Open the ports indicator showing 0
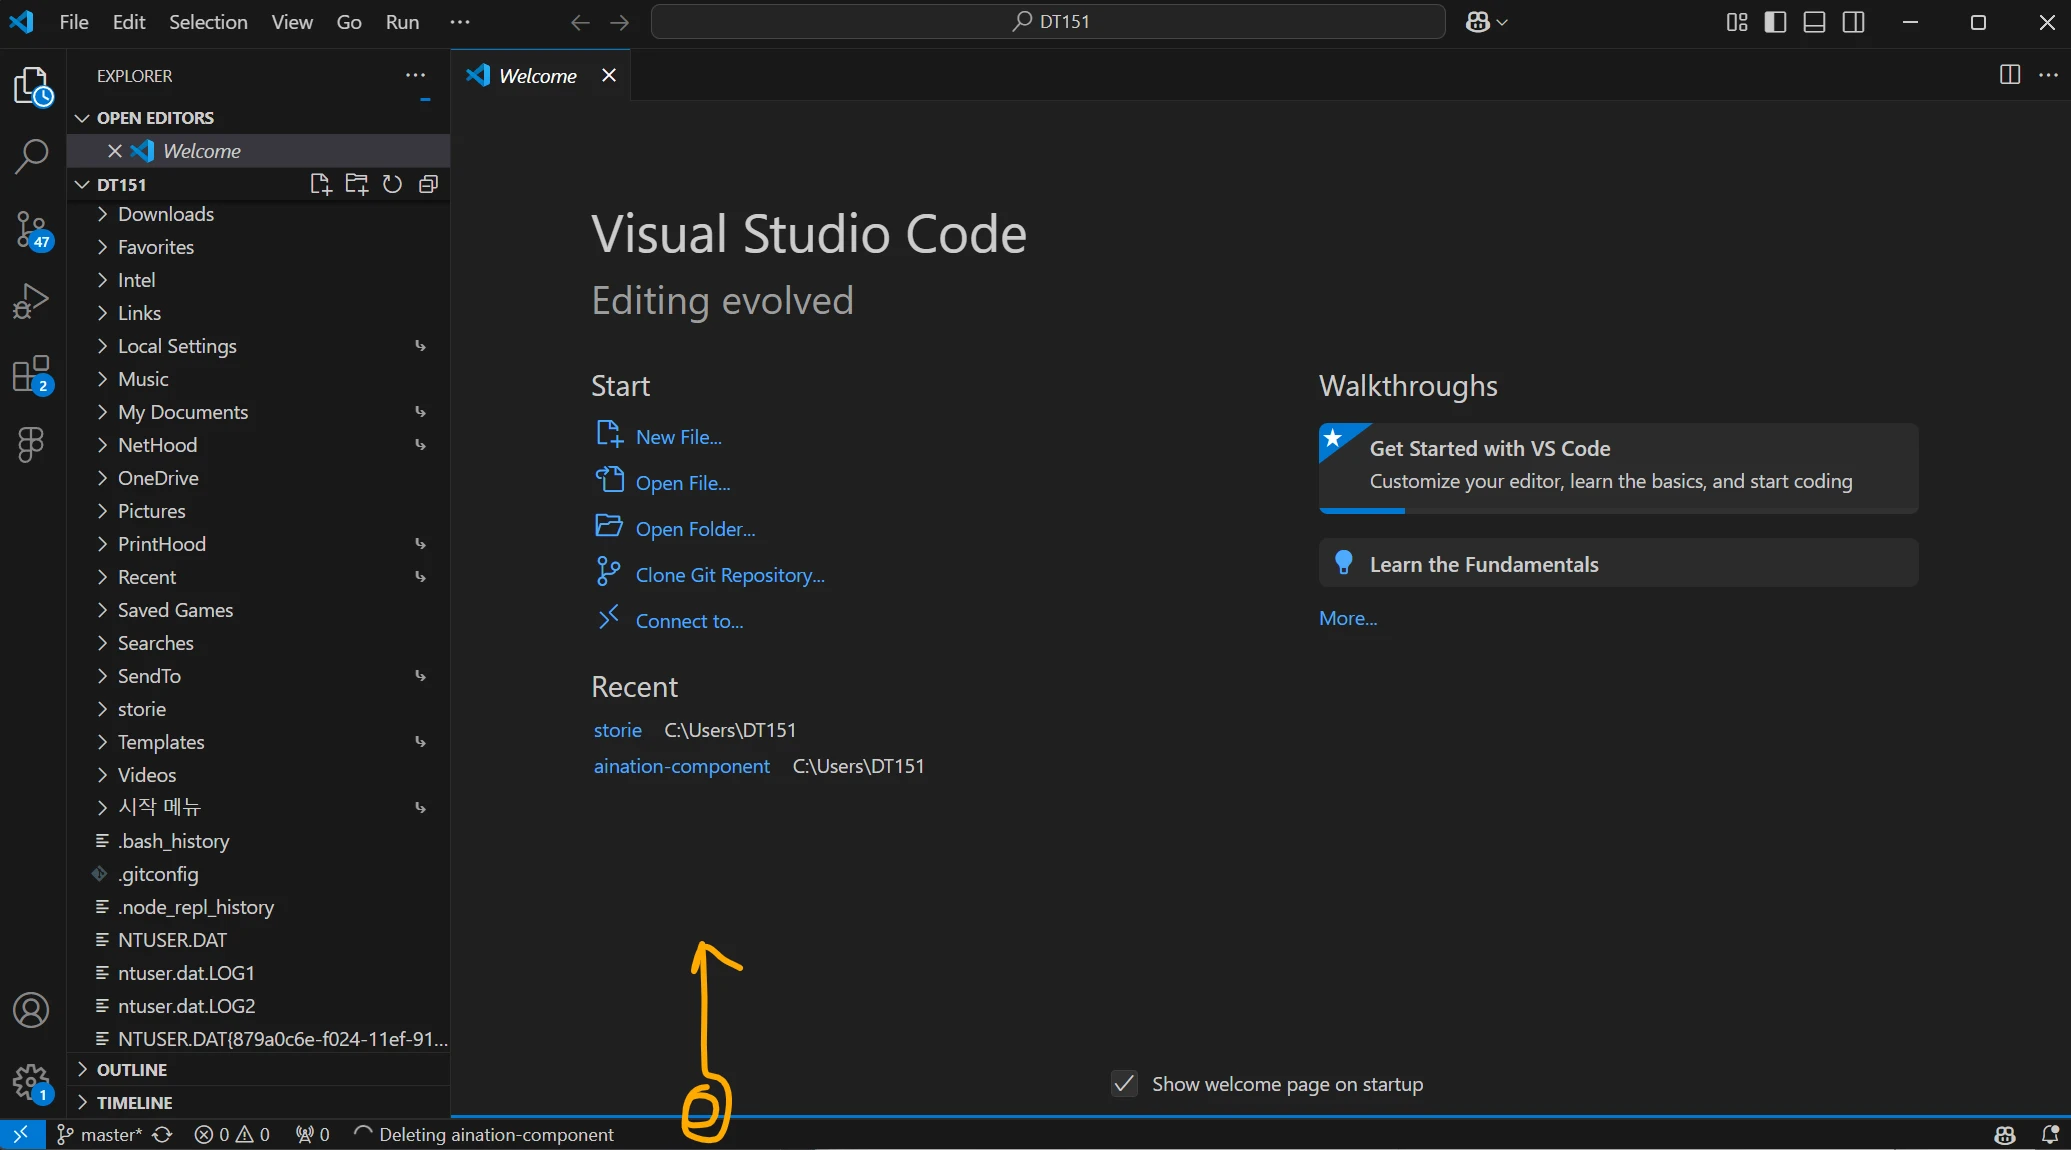2071x1150 pixels. (x=312, y=1134)
